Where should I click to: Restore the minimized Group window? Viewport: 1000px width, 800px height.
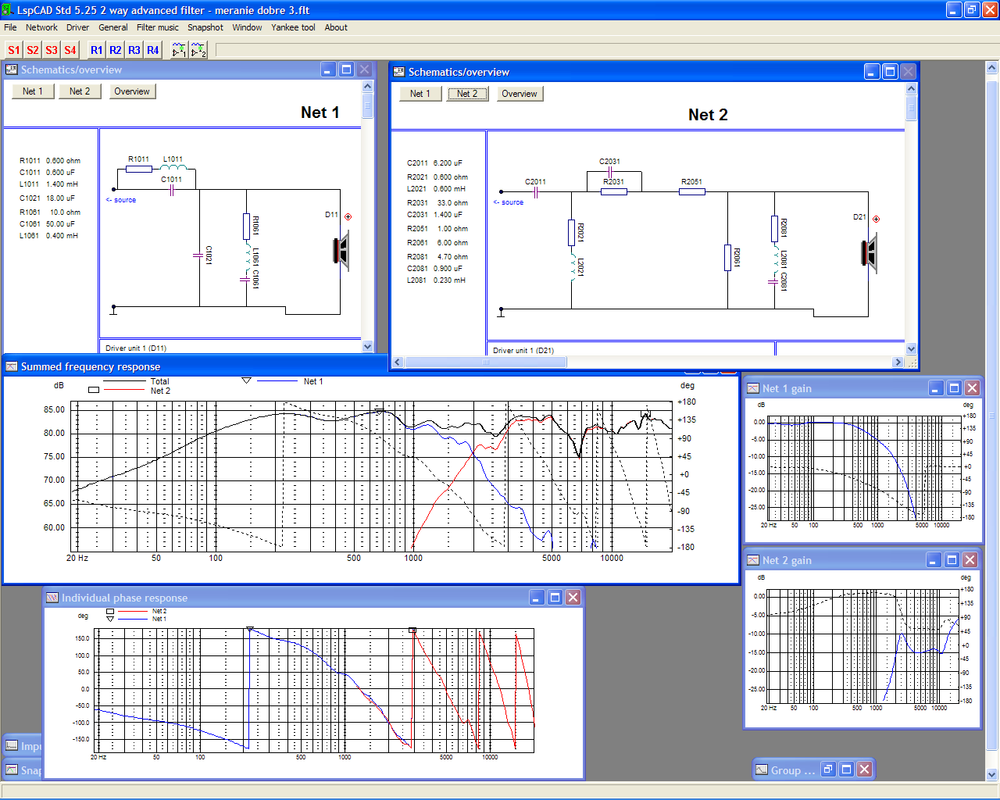click(828, 769)
